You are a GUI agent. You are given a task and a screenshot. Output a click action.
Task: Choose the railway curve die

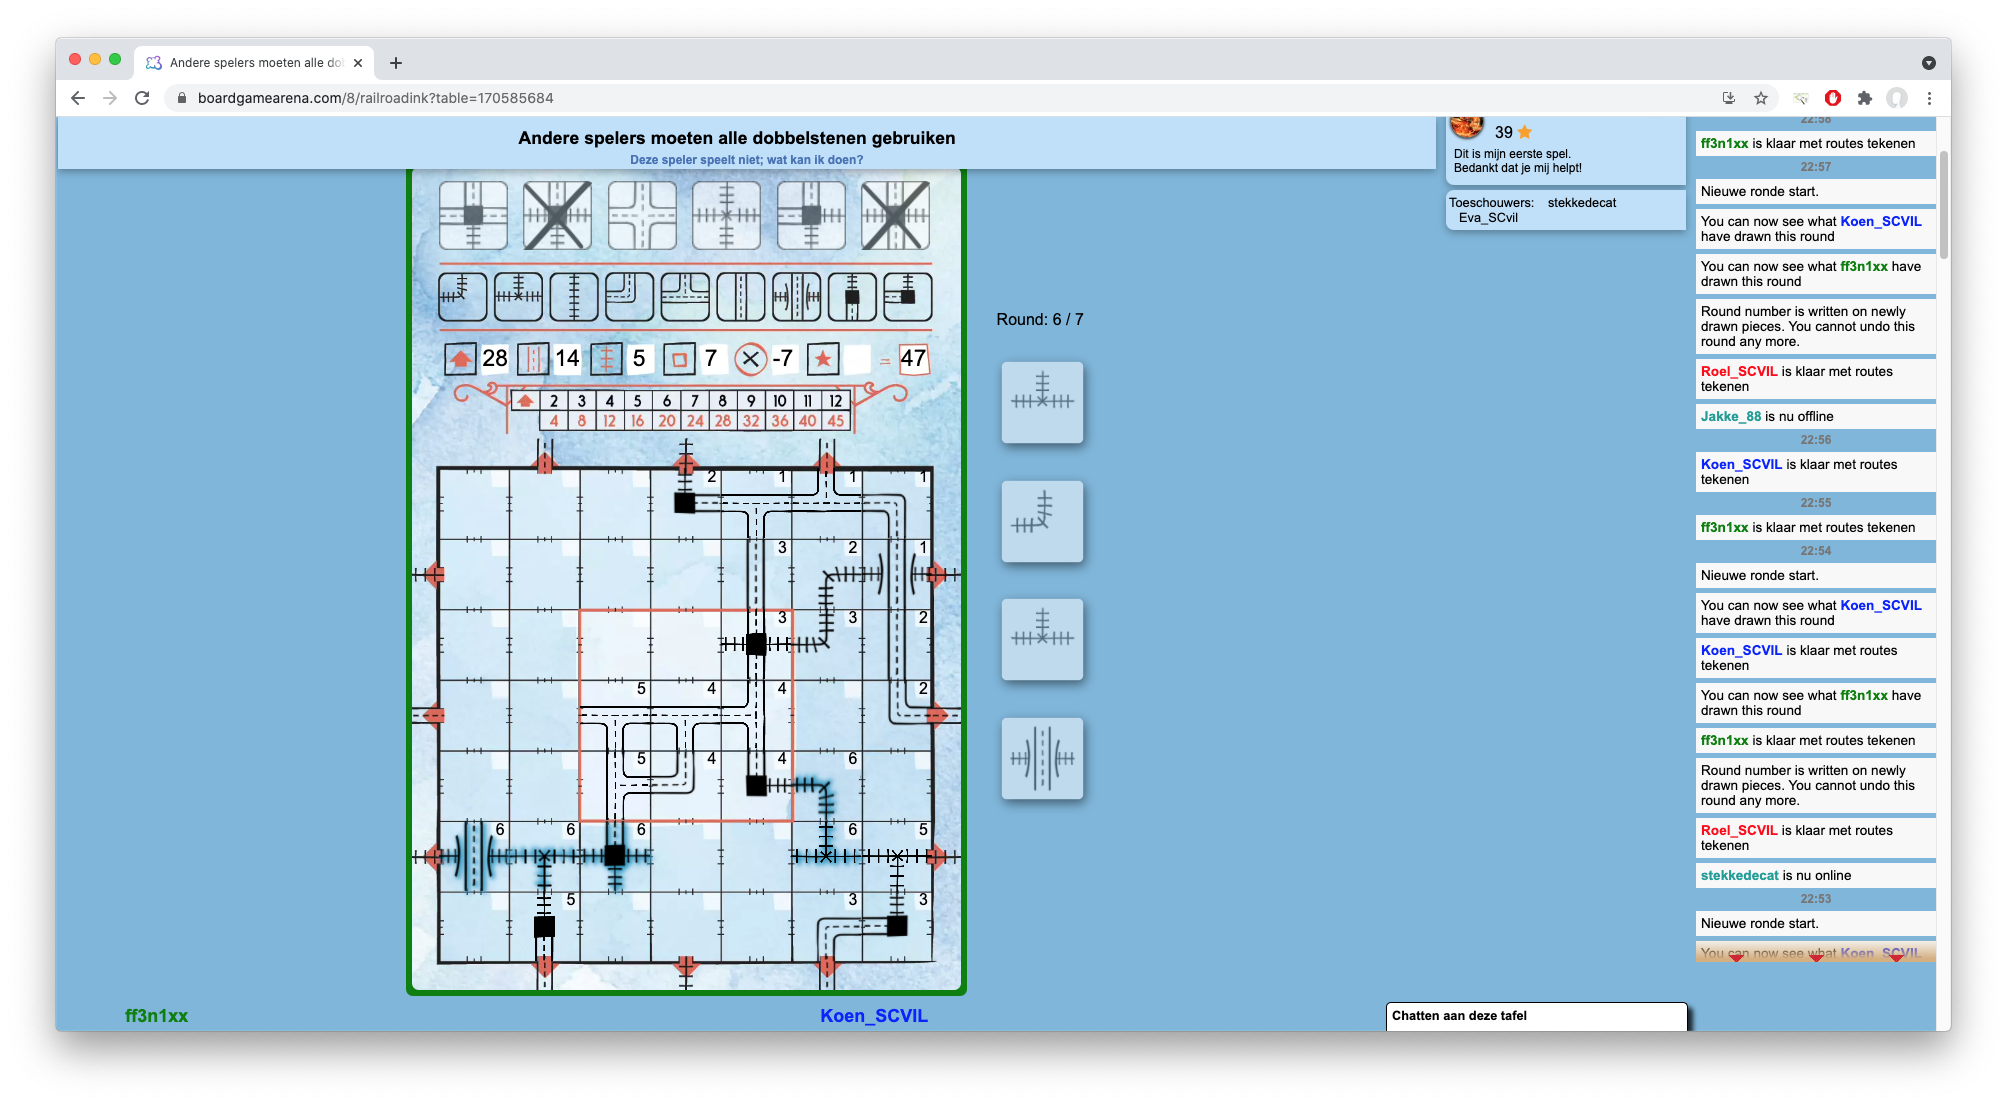(x=1042, y=521)
